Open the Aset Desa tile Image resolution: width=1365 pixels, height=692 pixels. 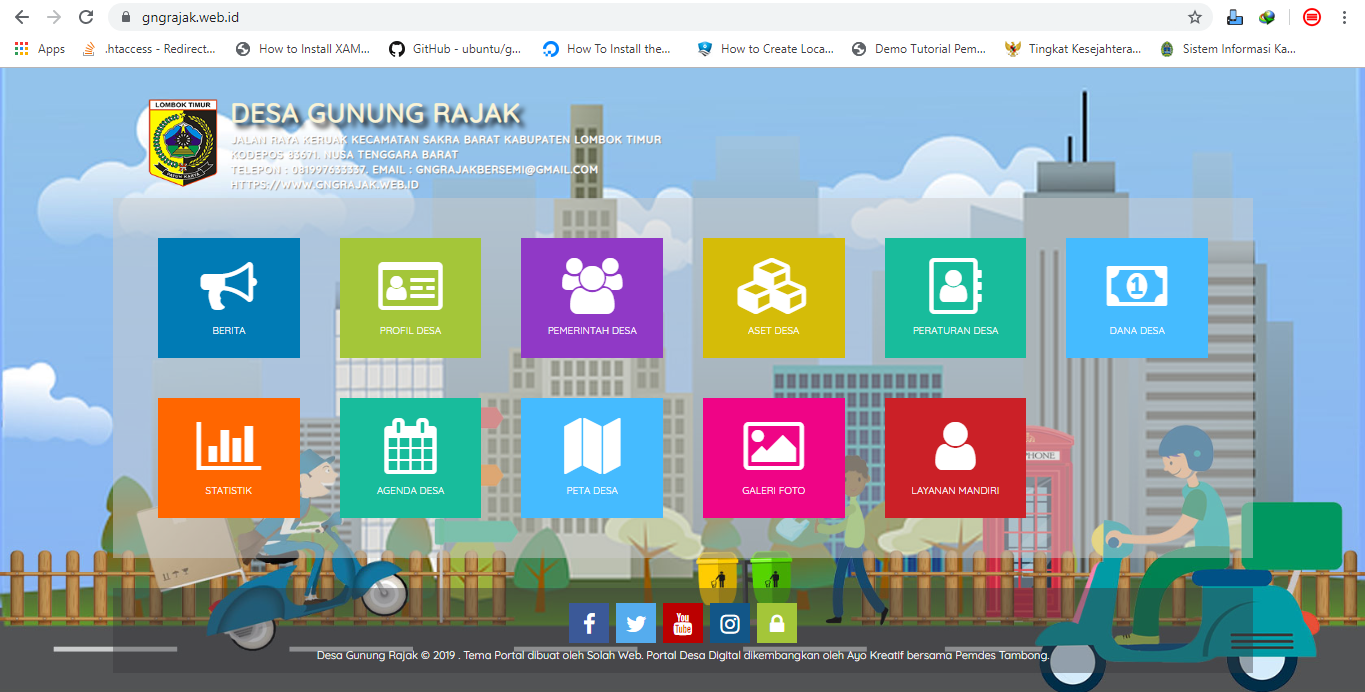pyautogui.click(x=773, y=297)
